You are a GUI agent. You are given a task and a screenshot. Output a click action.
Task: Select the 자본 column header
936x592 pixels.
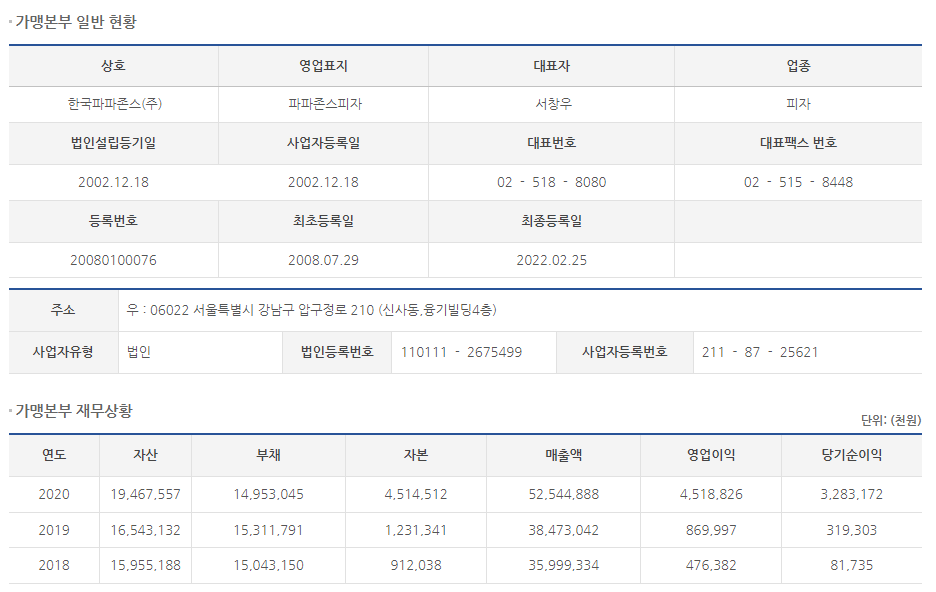[x=416, y=455]
